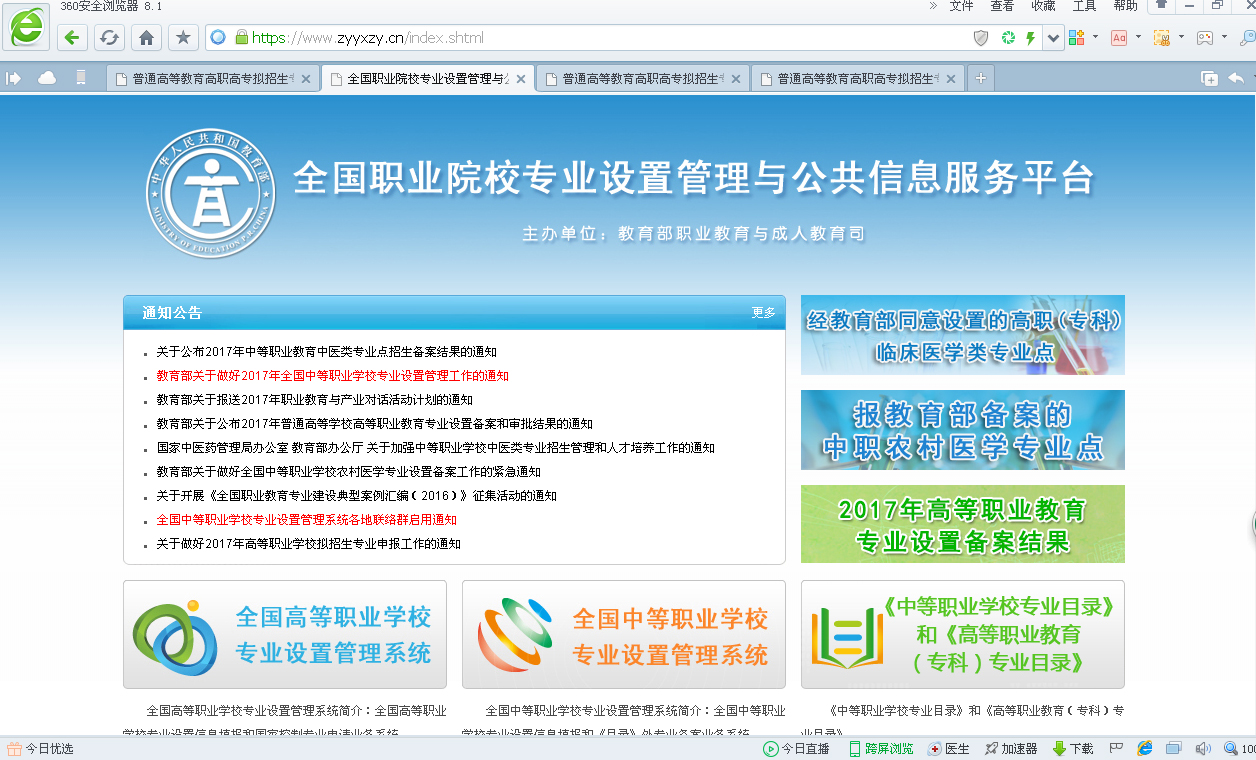Toggle the IE compatibility mode icon
Viewport: 1256px width, 760px height.
click(1145, 748)
